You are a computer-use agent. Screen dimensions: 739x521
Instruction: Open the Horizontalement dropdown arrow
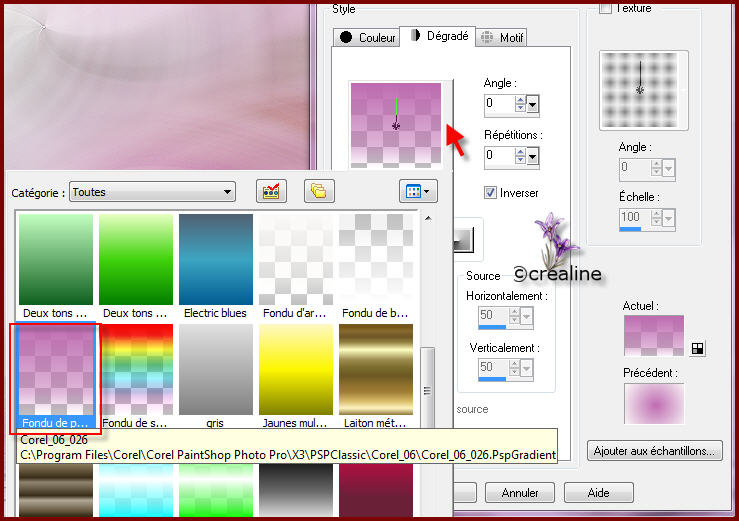526,316
